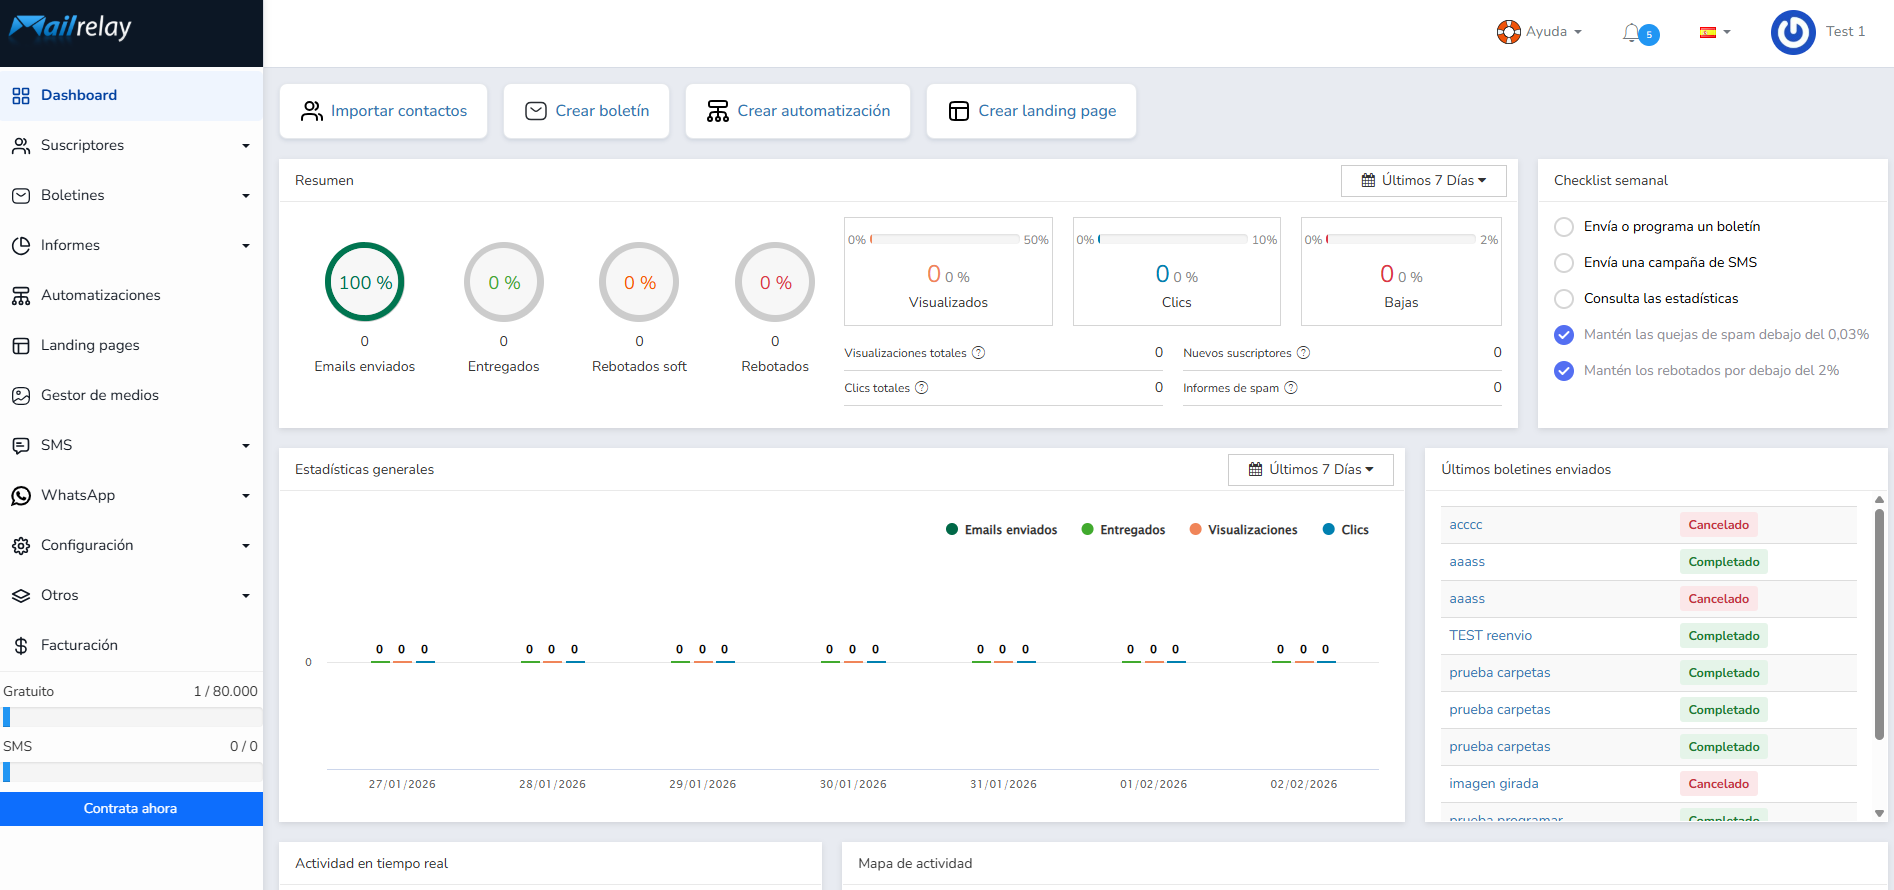
Task: Check 'Consulta las estadísticas' item
Action: point(1564,299)
